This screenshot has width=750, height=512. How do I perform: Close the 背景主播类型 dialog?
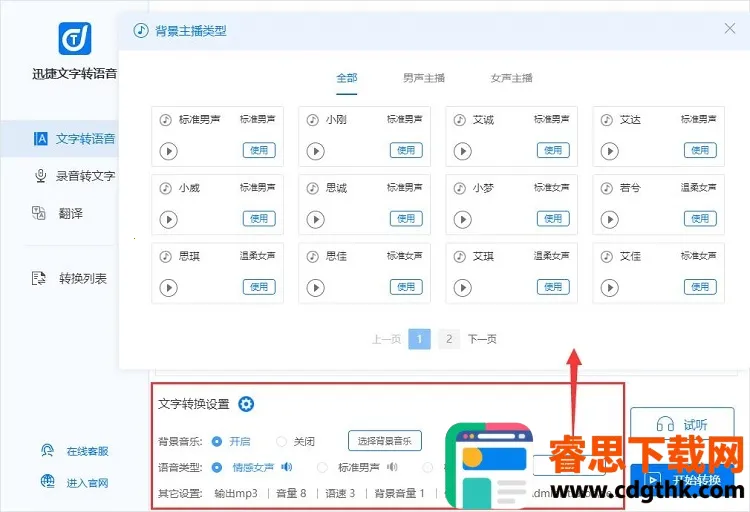tap(730, 29)
